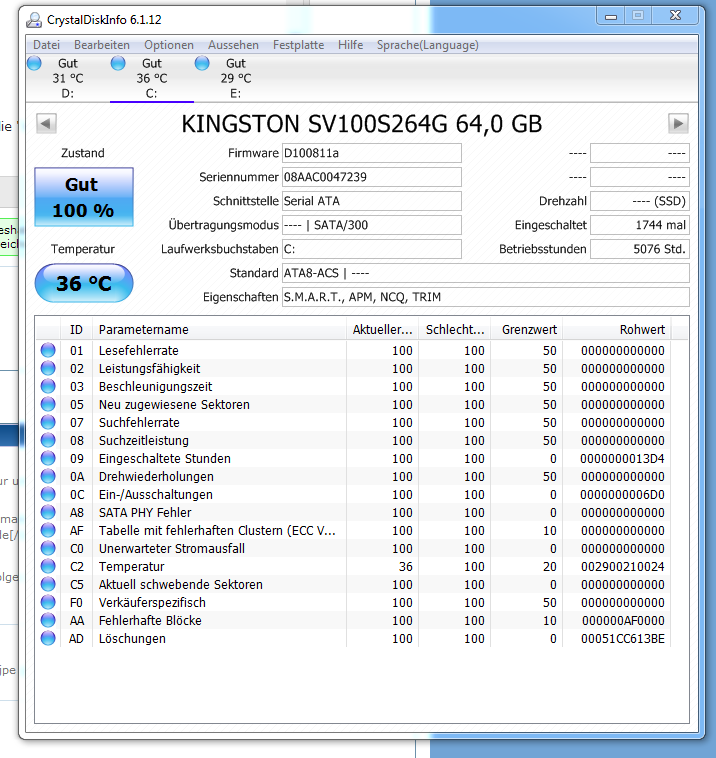Click the Gut 100 % health status button
The height and width of the screenshot is (758, 716).
(84, 197)
